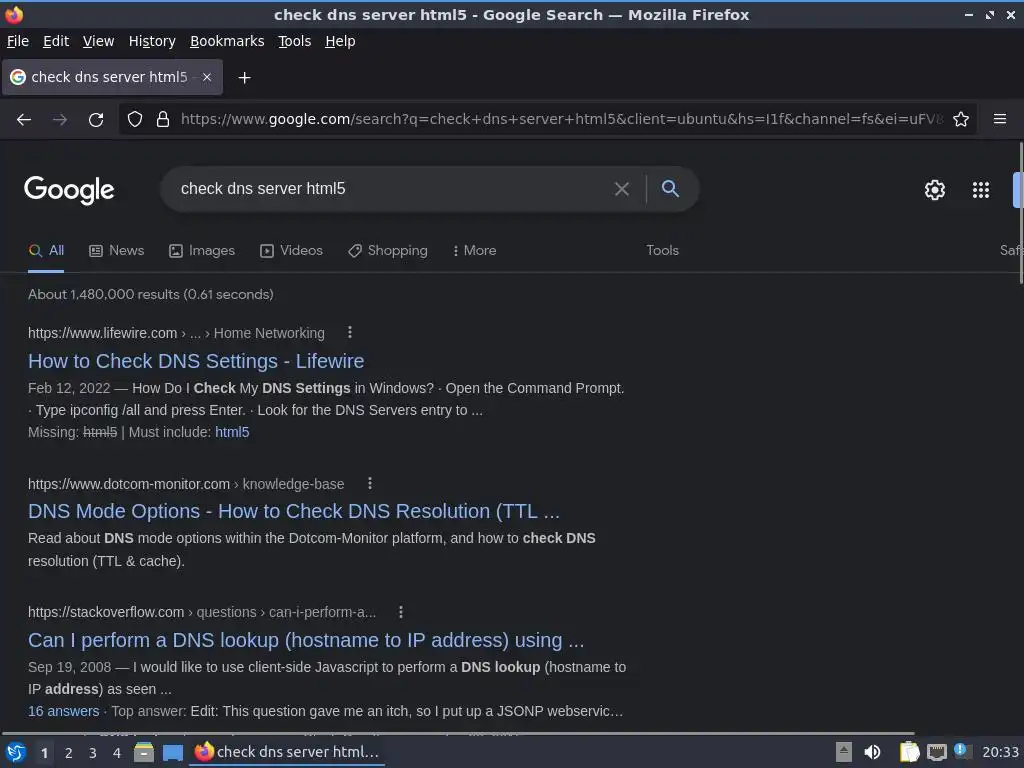
Task: Open the Edit menu
Action: (x=56, y=41)
